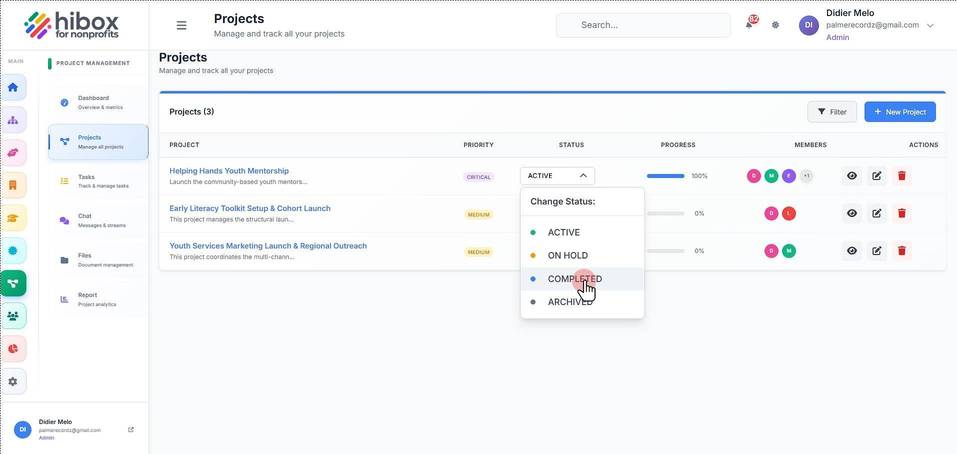Open Dashboard in the project management sidebar
Screen dimensions: 957x454
[x=98, y=102]
